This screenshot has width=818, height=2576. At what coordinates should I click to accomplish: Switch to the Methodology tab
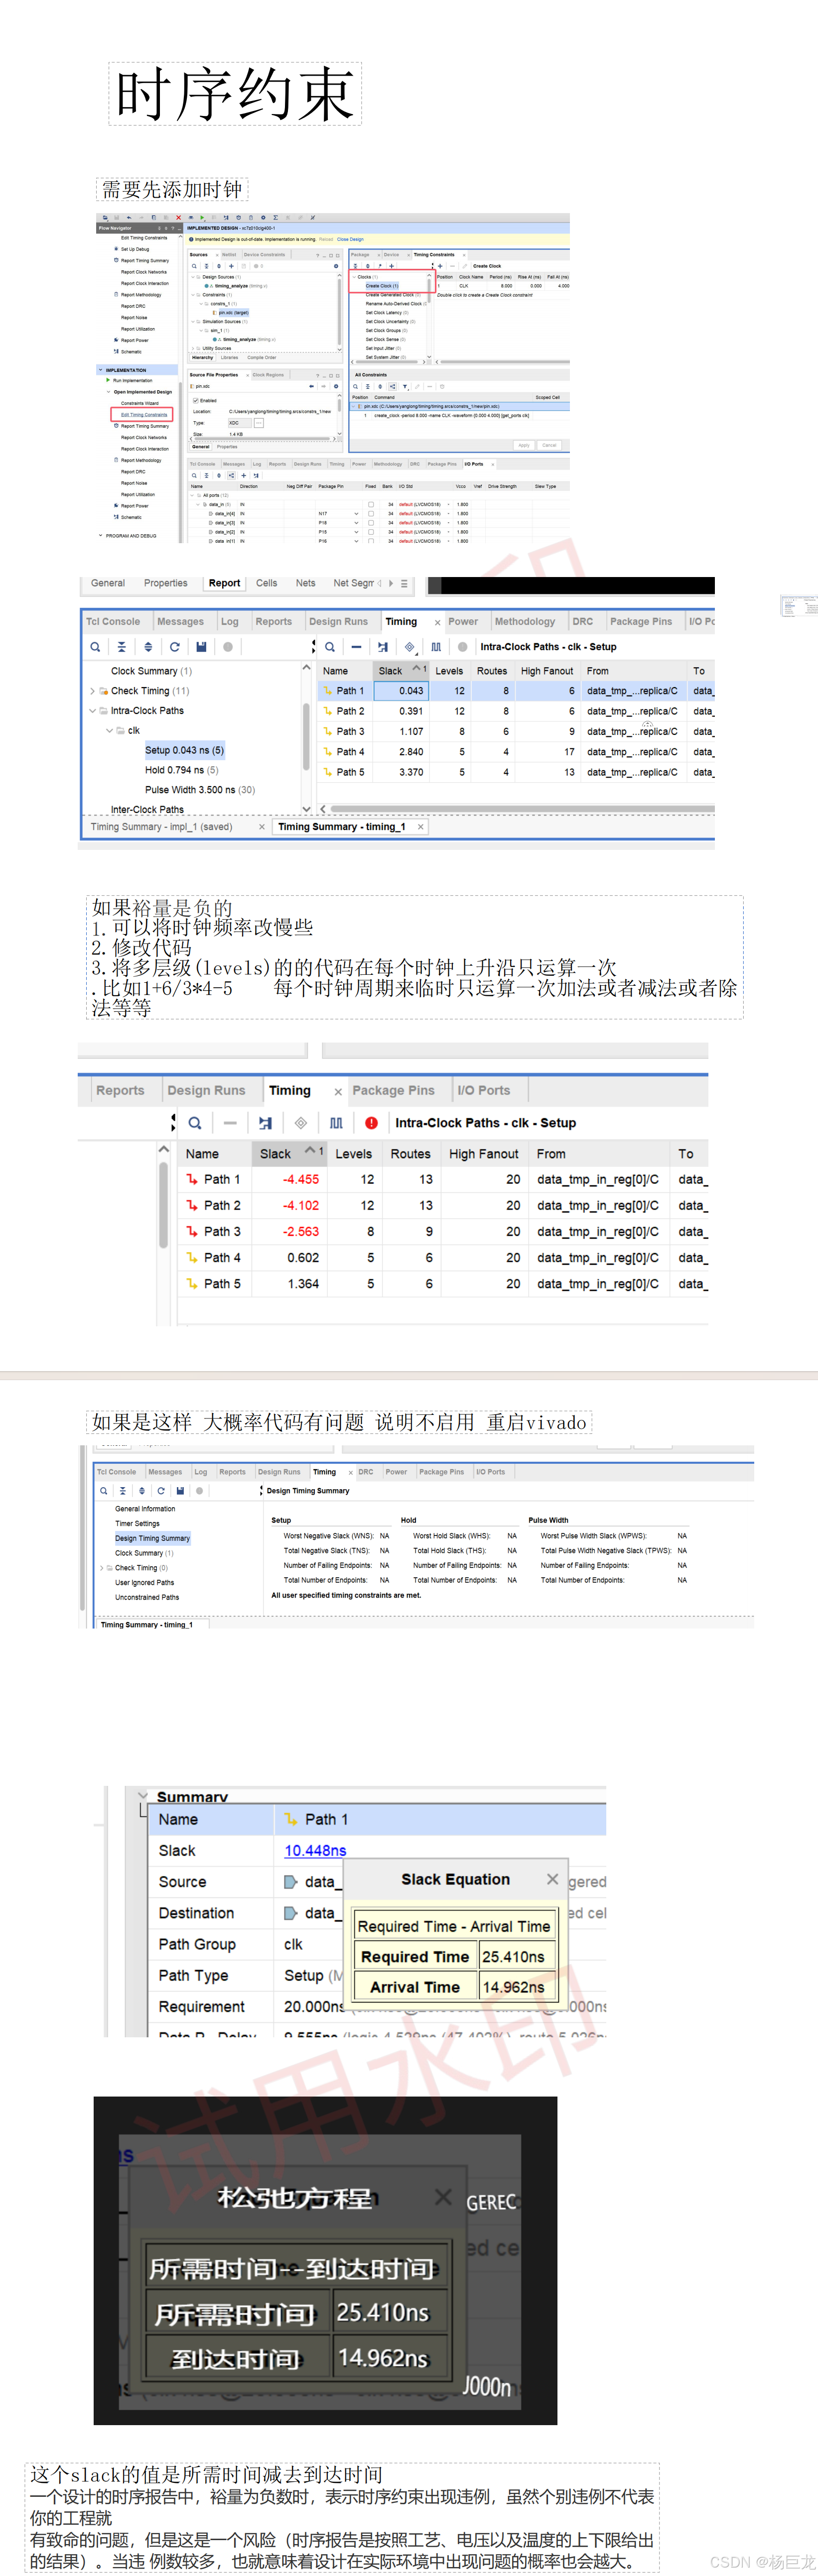coord(525,621)
